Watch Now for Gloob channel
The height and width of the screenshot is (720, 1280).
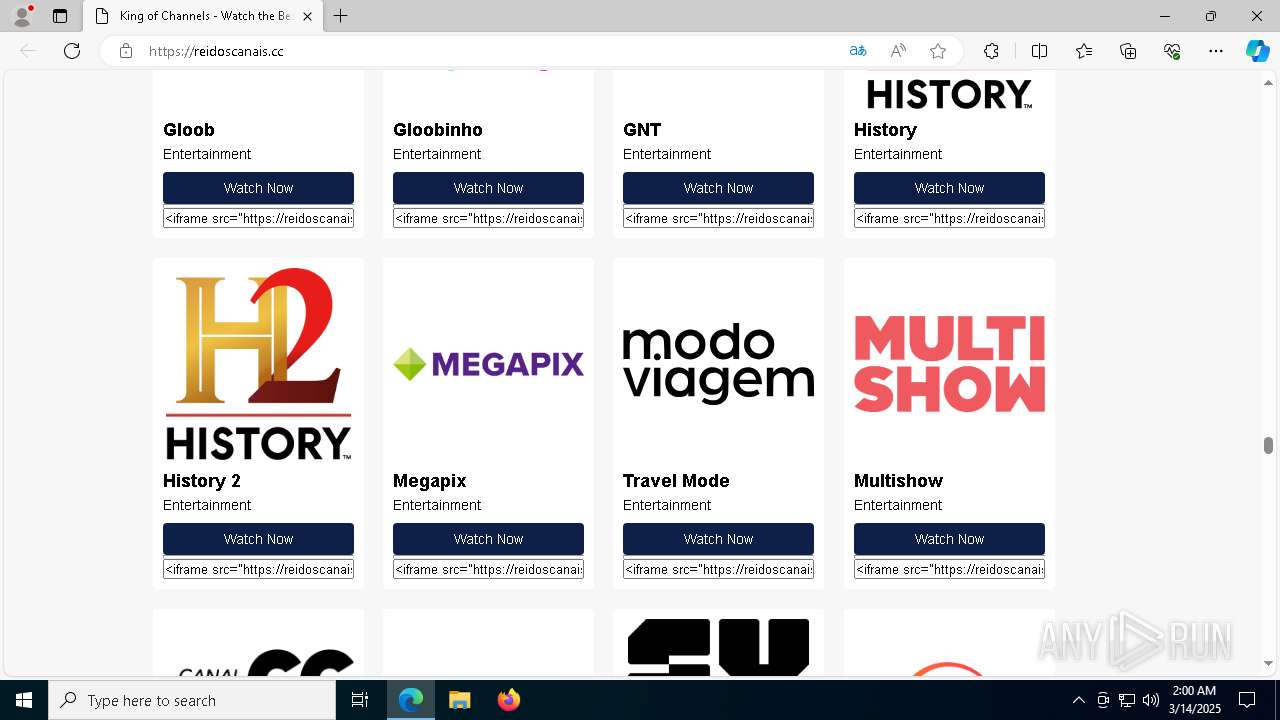pyautogui.click(x=258, y=188)
